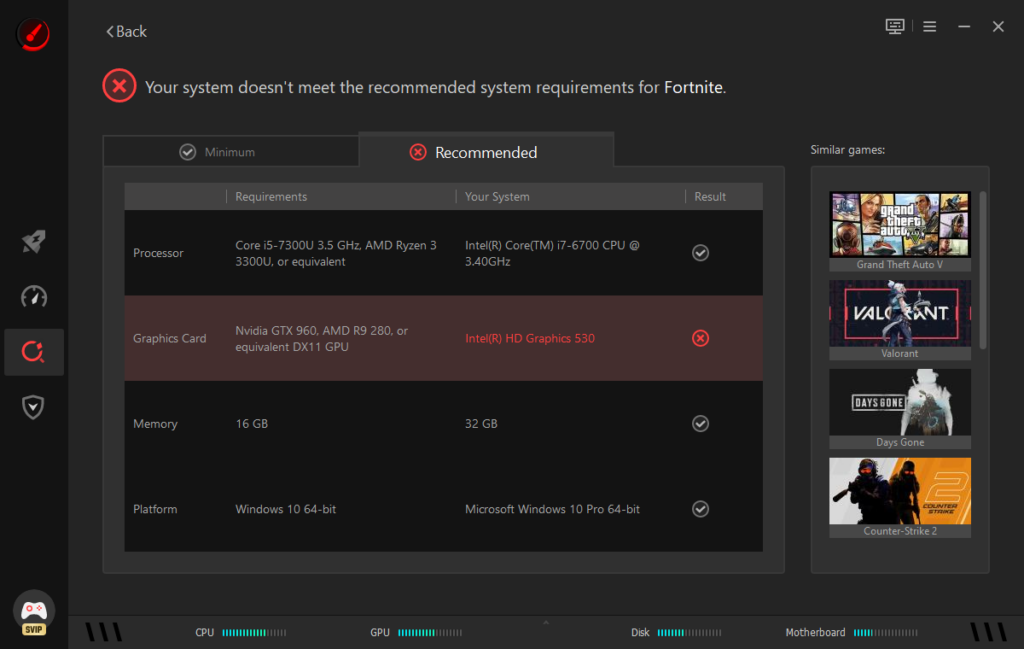Viewport: 1024px width, 649px height.
Task: Expand the bottom status bar arrow
Action: click(x=546, y=623)
